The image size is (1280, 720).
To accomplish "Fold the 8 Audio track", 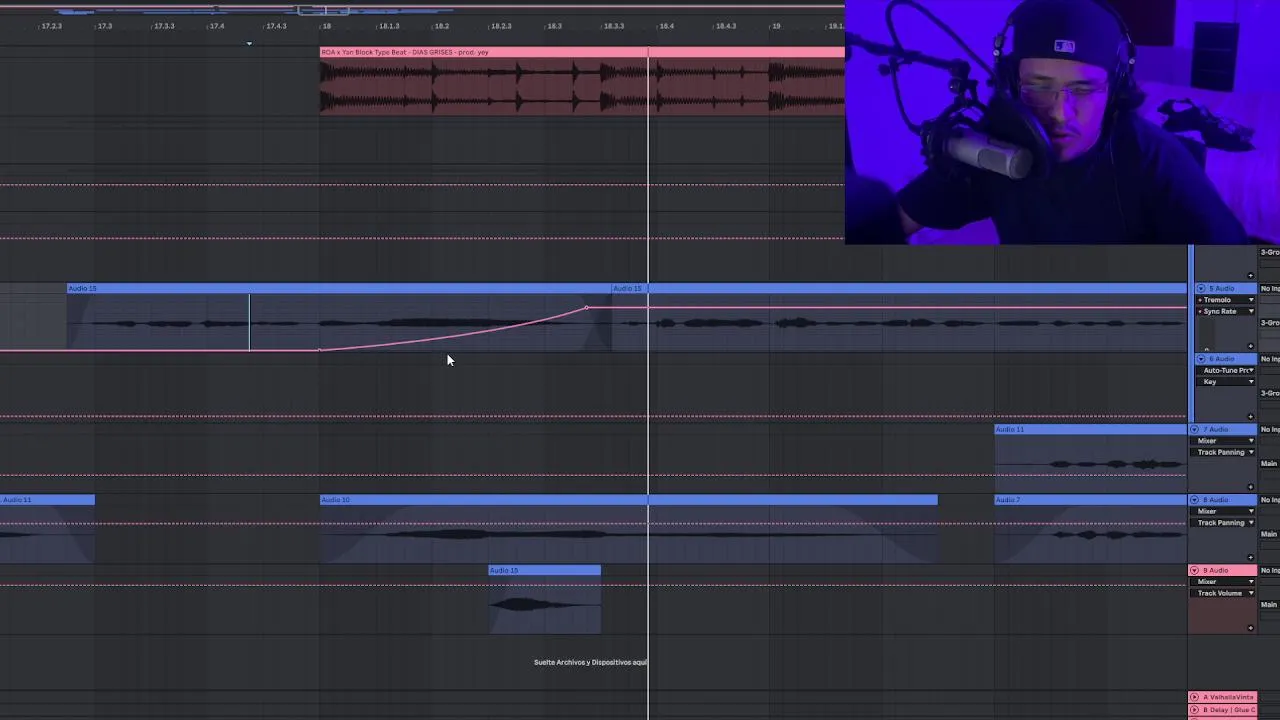I will 1194,500.
